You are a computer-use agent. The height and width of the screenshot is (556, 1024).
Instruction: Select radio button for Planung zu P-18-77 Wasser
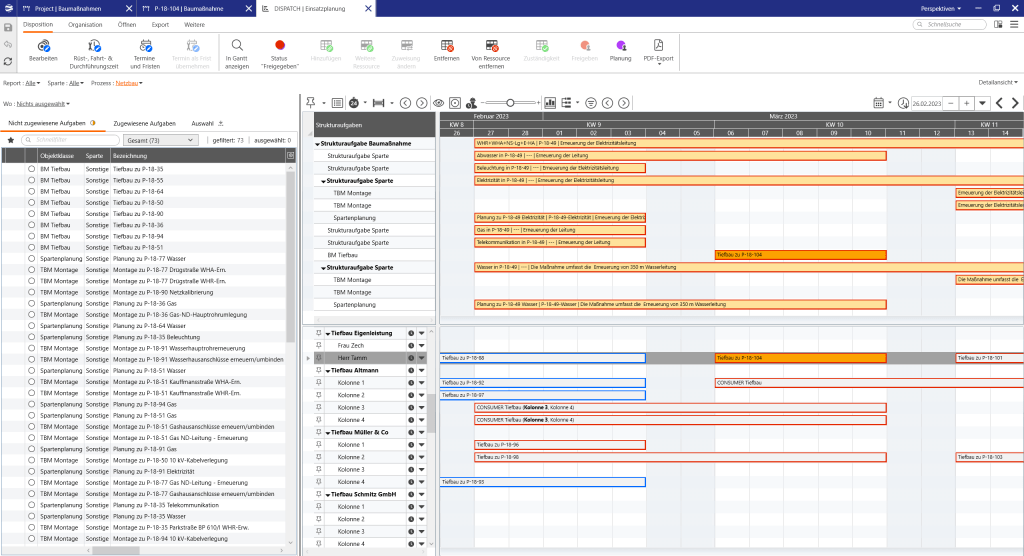coord(31,258)
